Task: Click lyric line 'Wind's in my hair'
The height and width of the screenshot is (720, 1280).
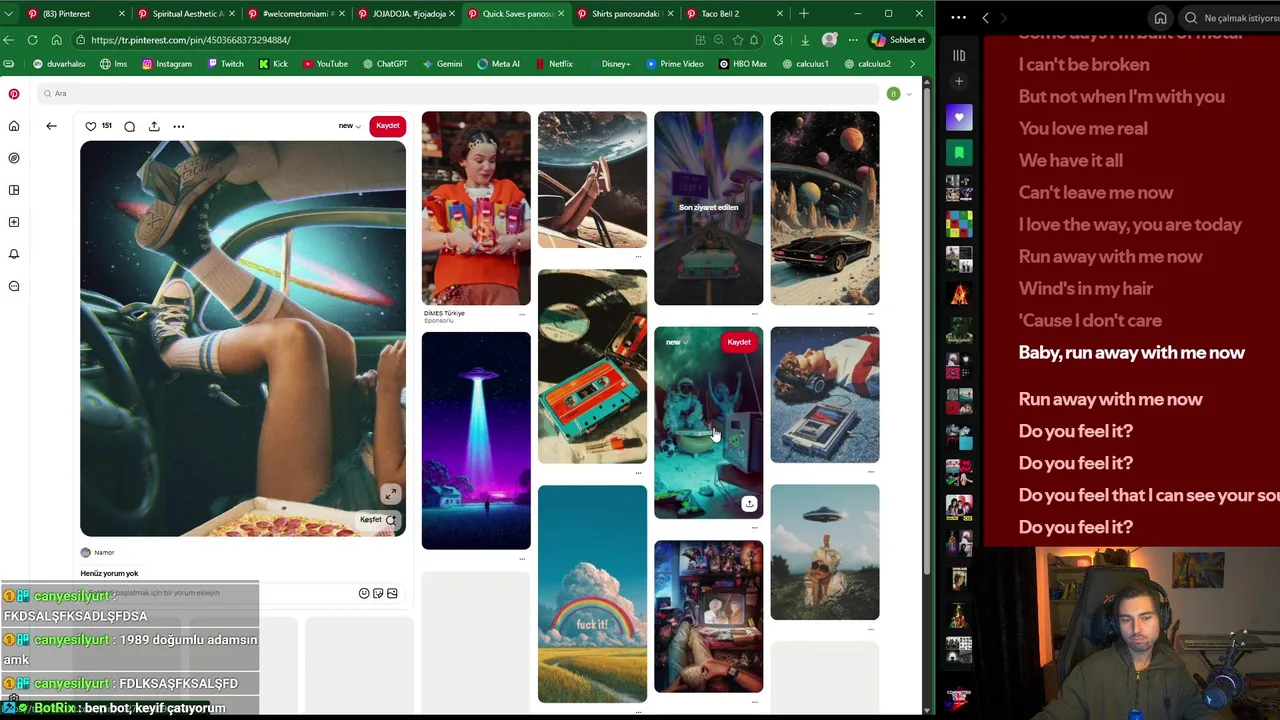Action: tap(1085, 289)
